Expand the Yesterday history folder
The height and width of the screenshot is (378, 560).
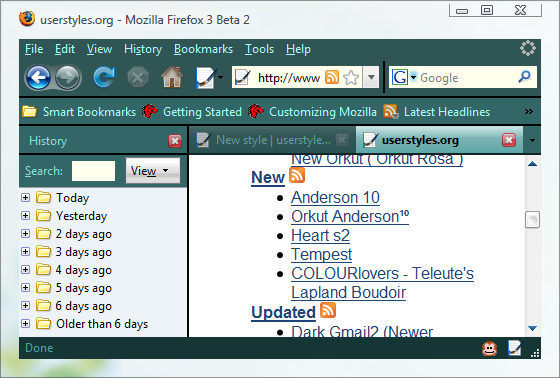click(25, 215)
